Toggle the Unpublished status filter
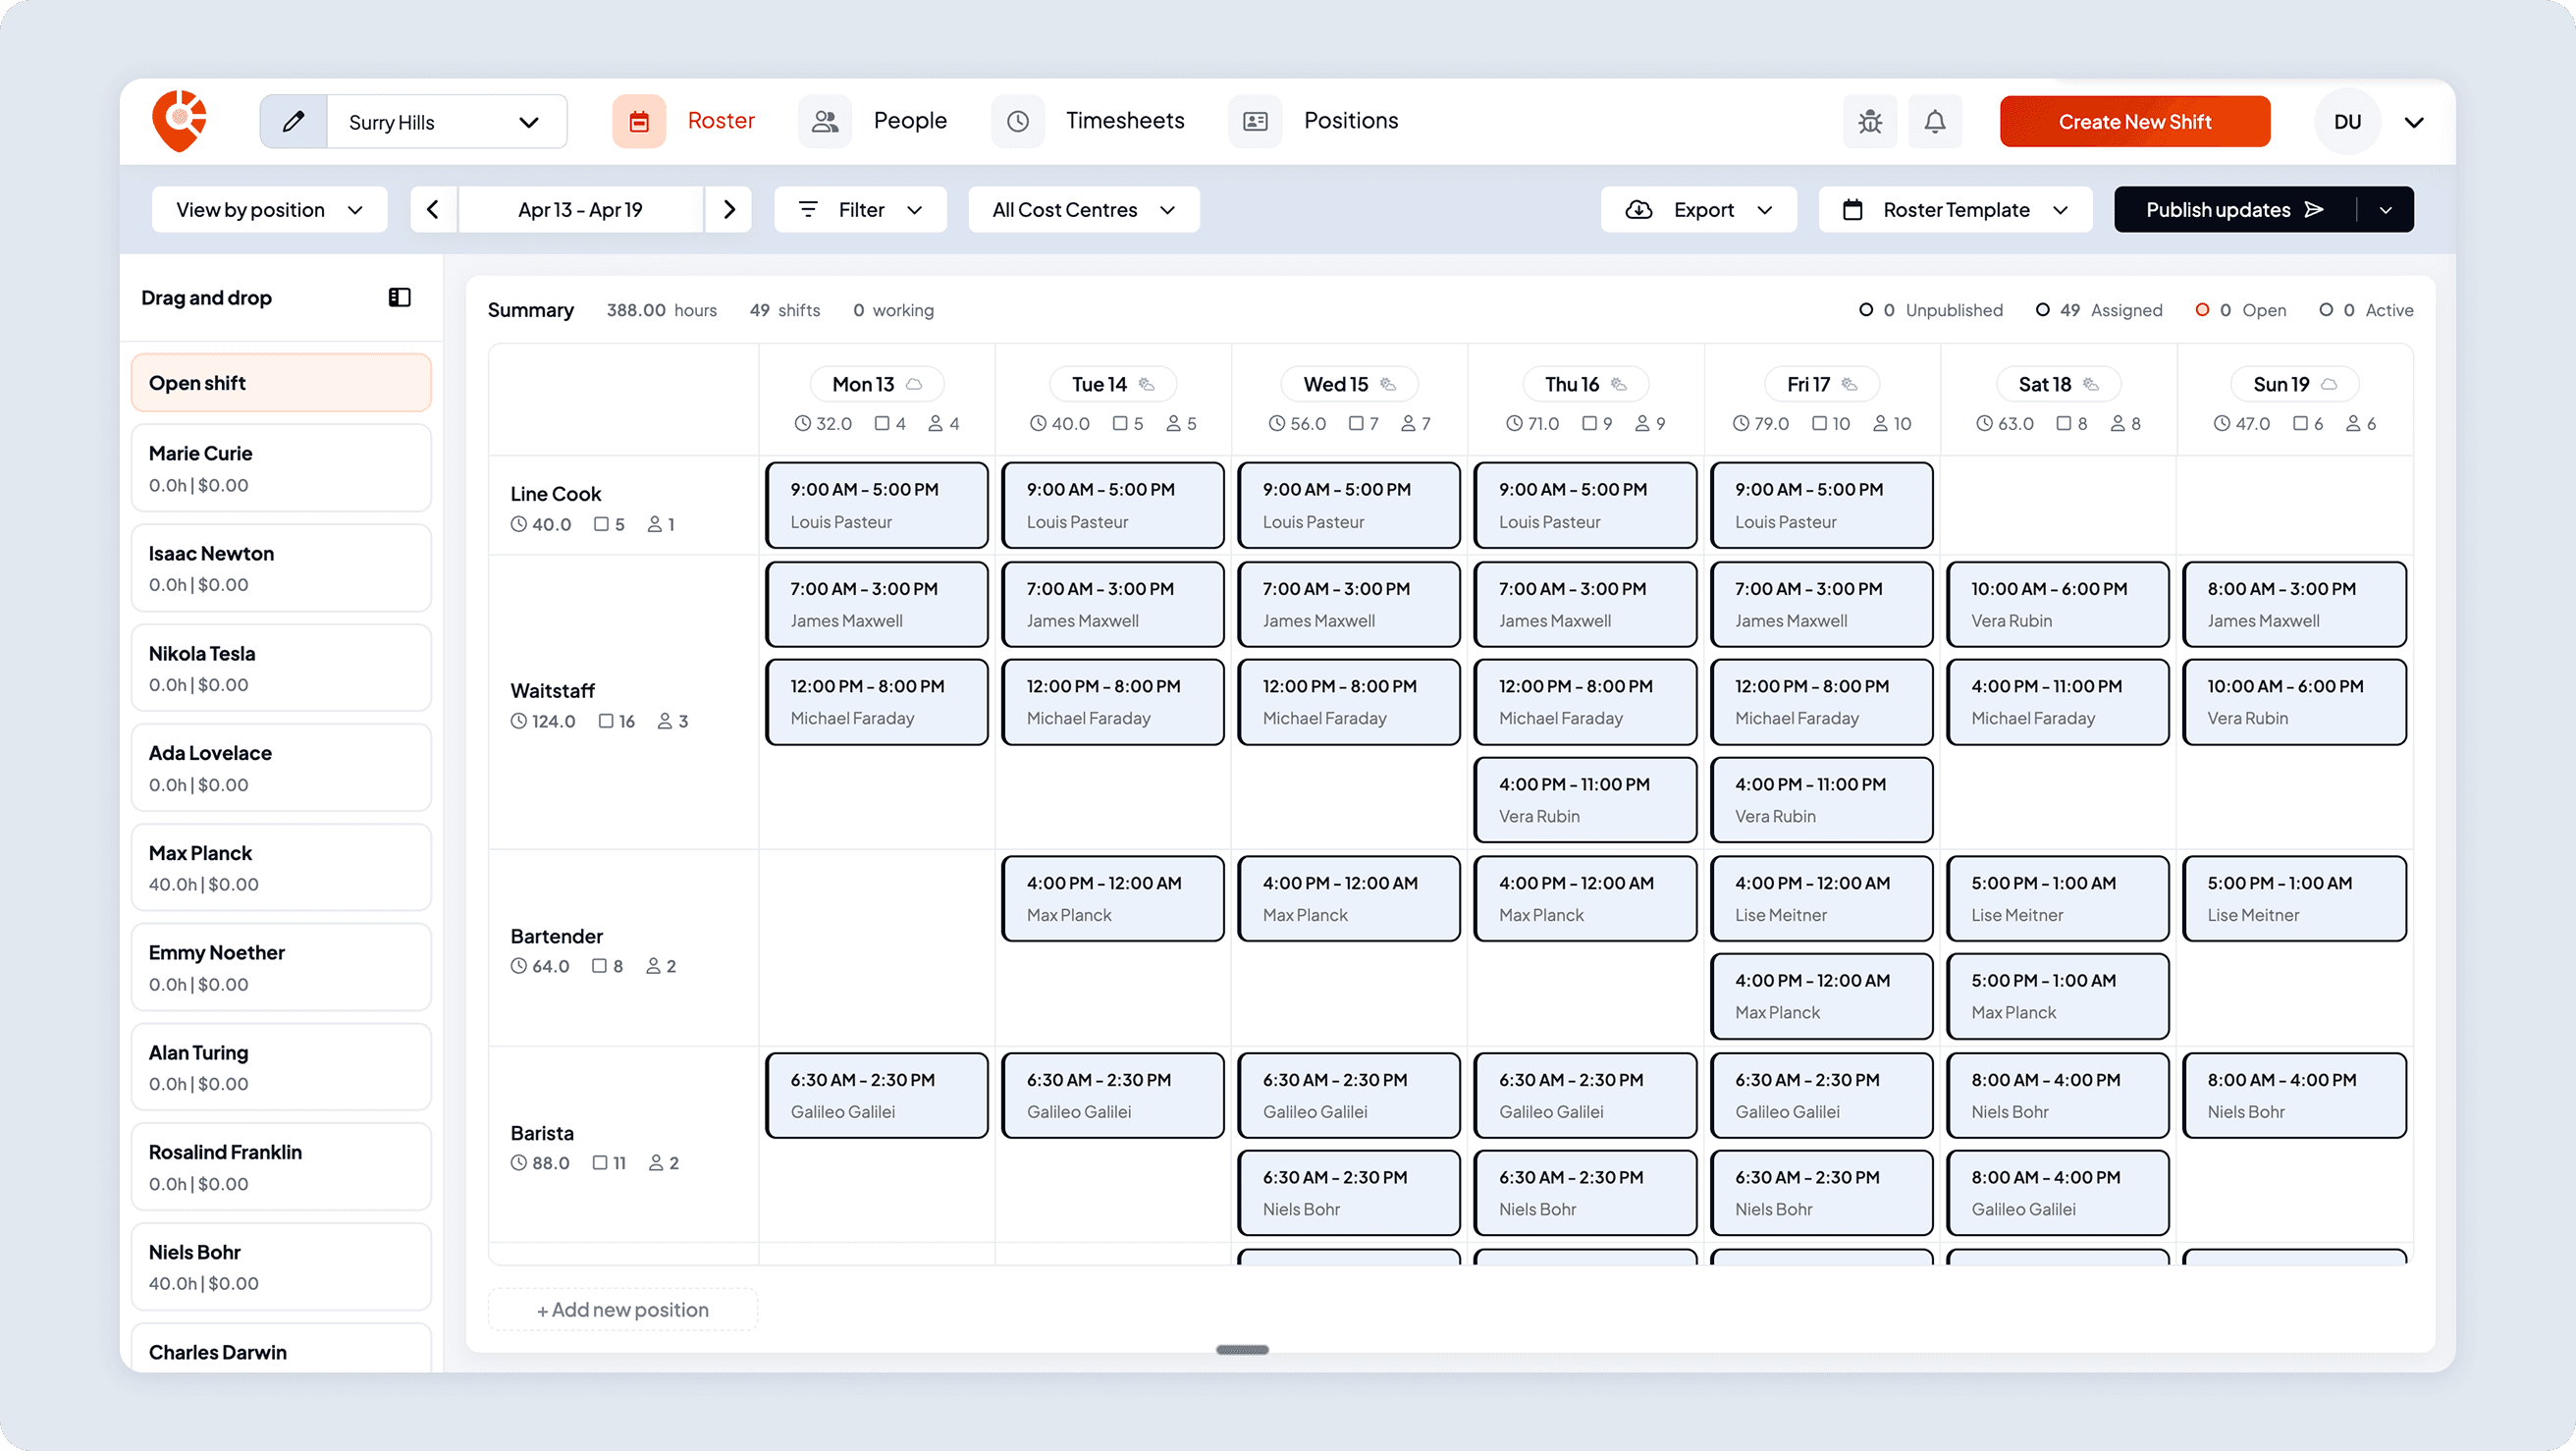 [x=1931, y=310]
